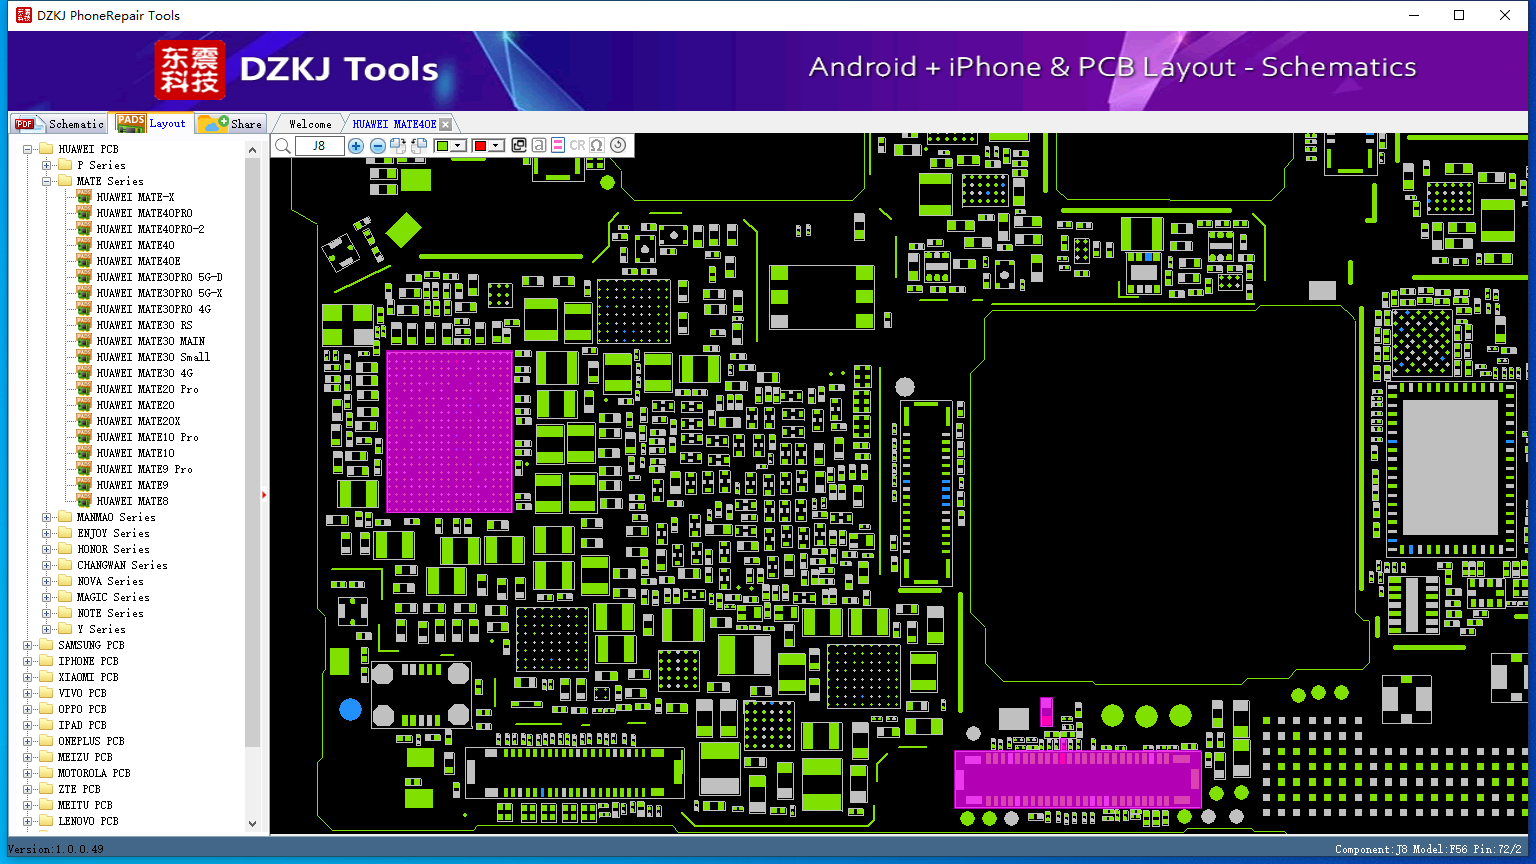Open HUAWEI MATE30PRO 4G layout
1536x864 pixels.
(x=153, y=309)
